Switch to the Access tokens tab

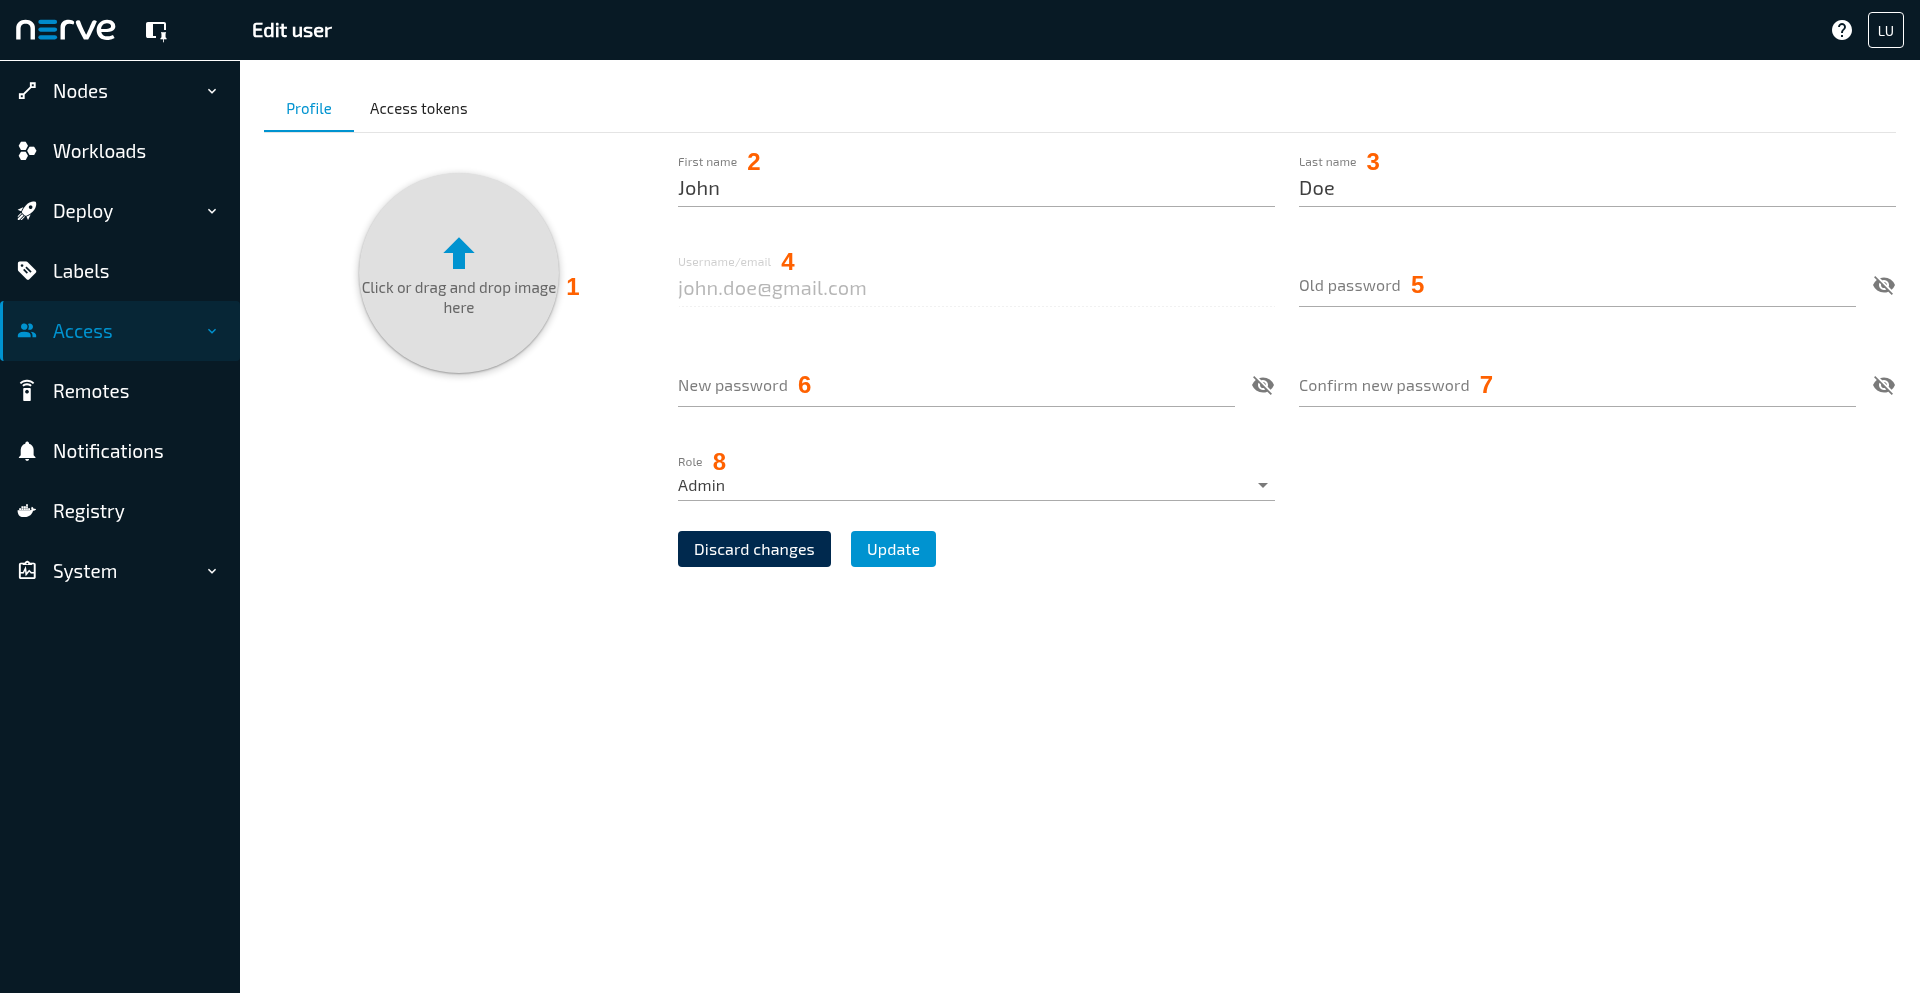pyautogui.click(x=418, y=109)
